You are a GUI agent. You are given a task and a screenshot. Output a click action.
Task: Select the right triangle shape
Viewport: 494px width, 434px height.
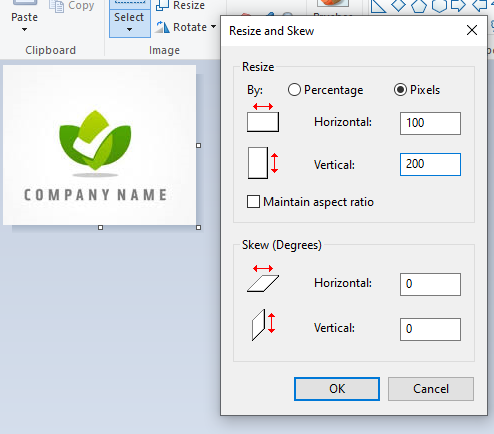coord(378,6)
